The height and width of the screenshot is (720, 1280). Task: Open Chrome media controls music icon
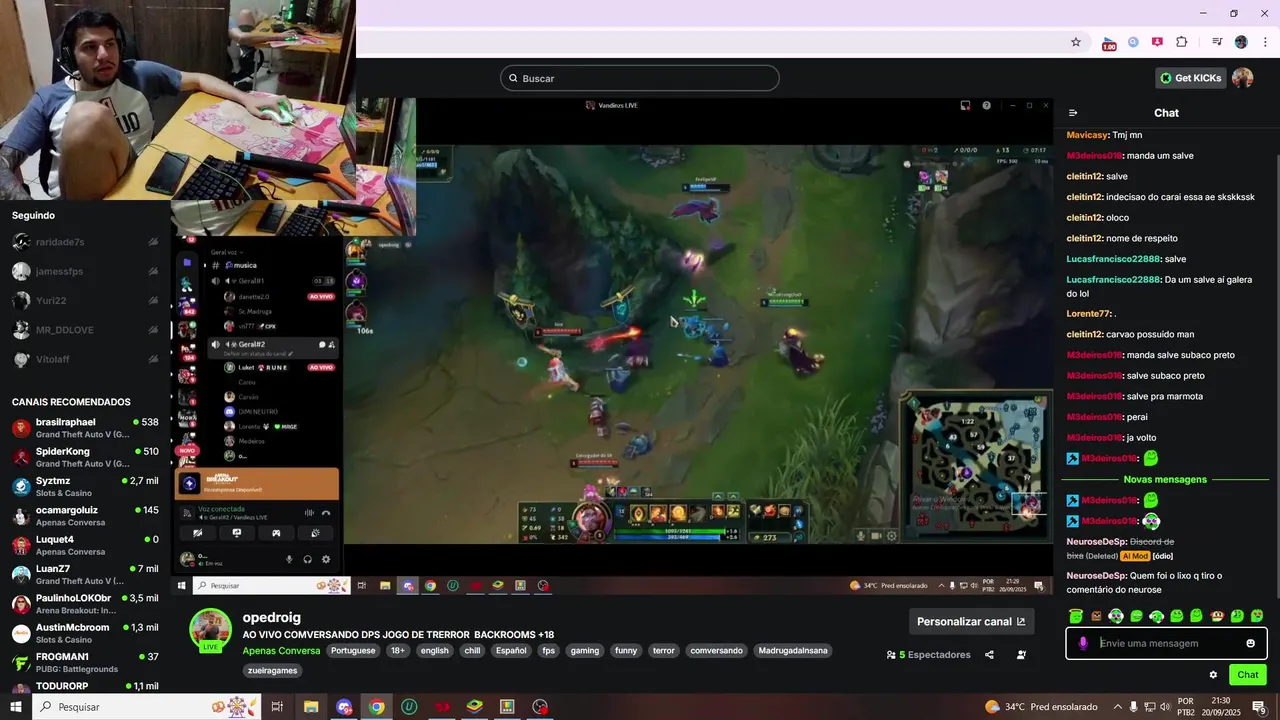click(x=1217, y=42)
